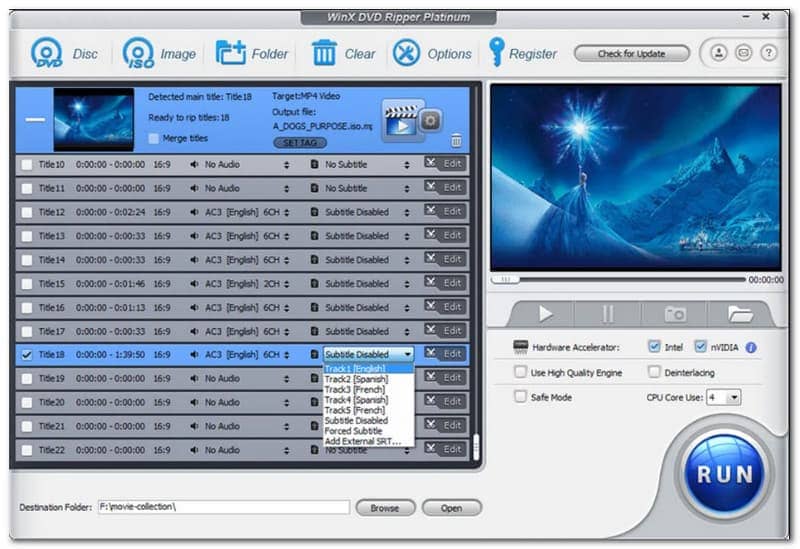
Task: Click the Destination Folder path field
Action: (223, 507)
